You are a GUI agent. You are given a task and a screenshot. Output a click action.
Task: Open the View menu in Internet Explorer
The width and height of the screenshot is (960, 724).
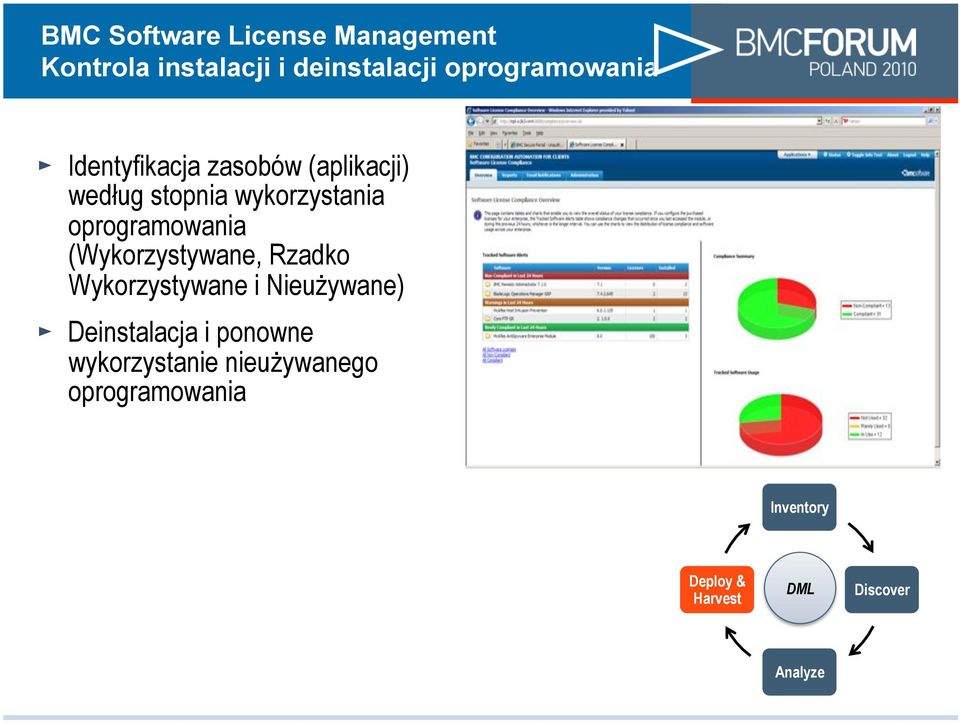click(493, 133)
